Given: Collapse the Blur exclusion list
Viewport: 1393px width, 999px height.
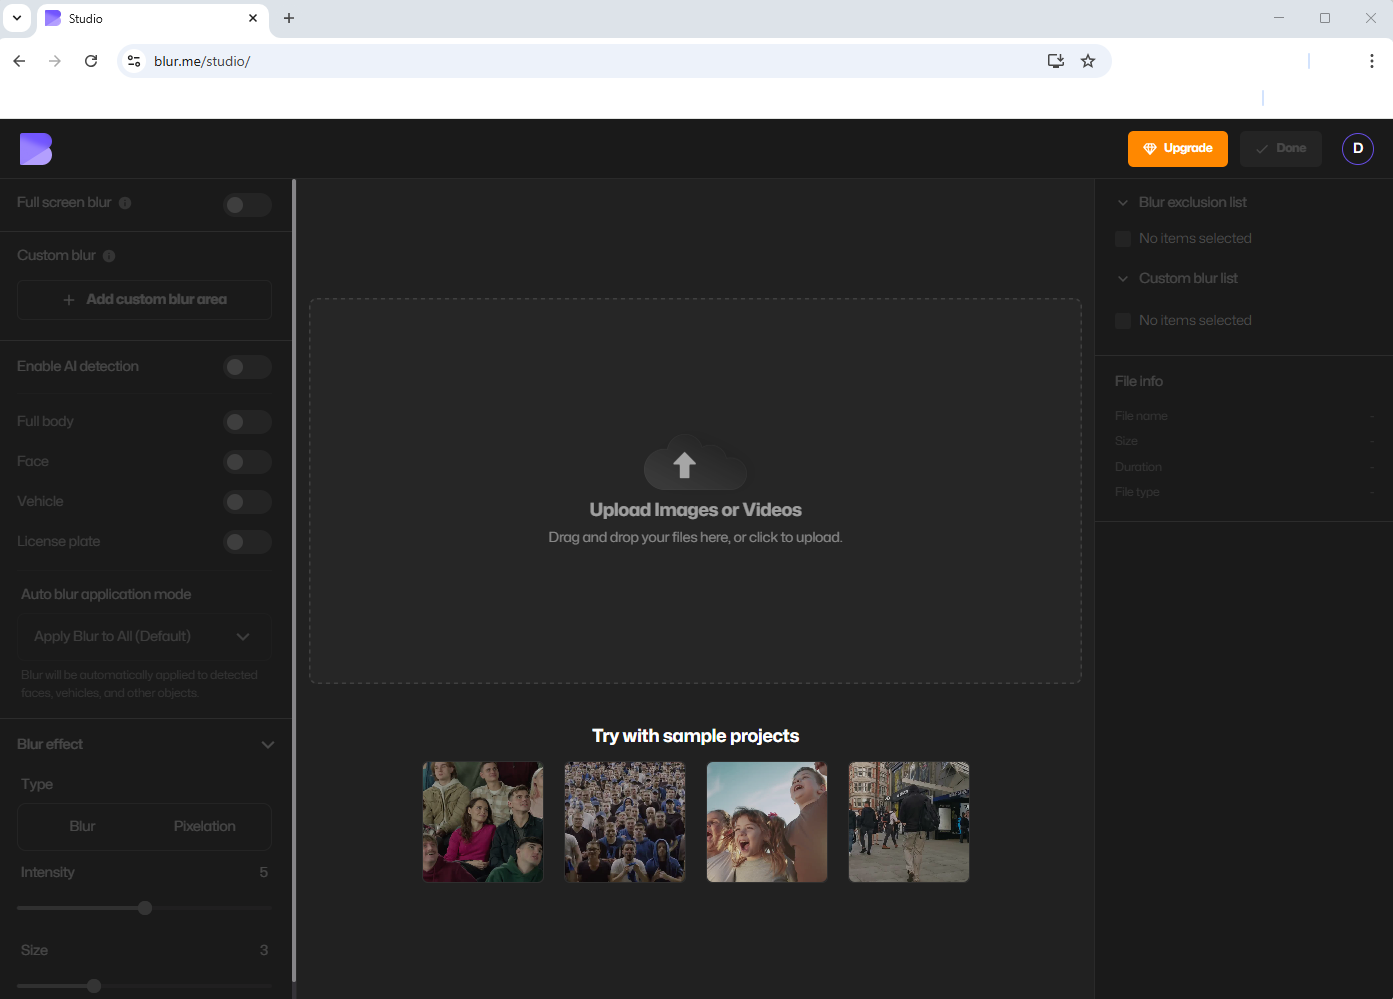Looking at the screenshot, I should (x=1122, y=202).
